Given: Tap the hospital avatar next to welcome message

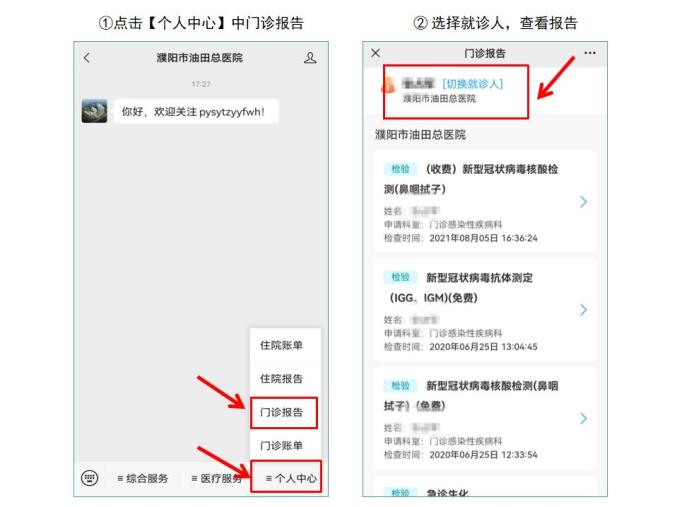Looking at the screenshot, I should (x=95, y=111).
